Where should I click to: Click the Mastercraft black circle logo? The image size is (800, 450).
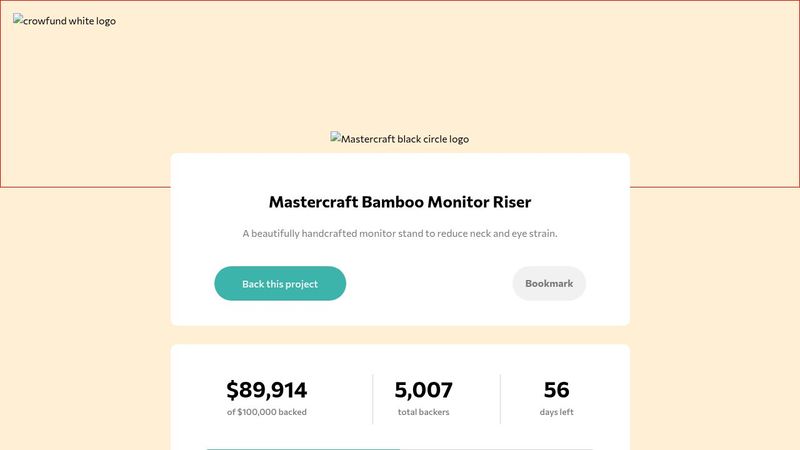pyautogui.click(x=400, y=139)
